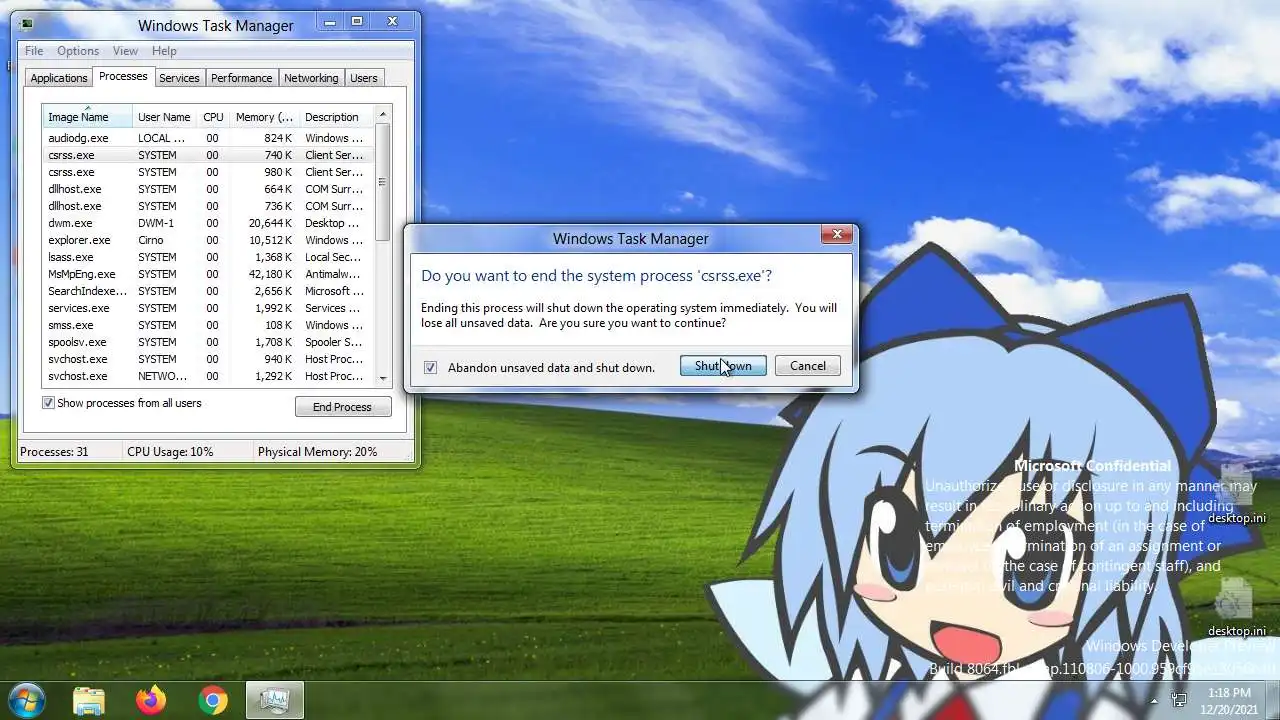Select the SearchIndexer process row
Viewport: 1280px width, 720px height.
(x=208, y=291)
